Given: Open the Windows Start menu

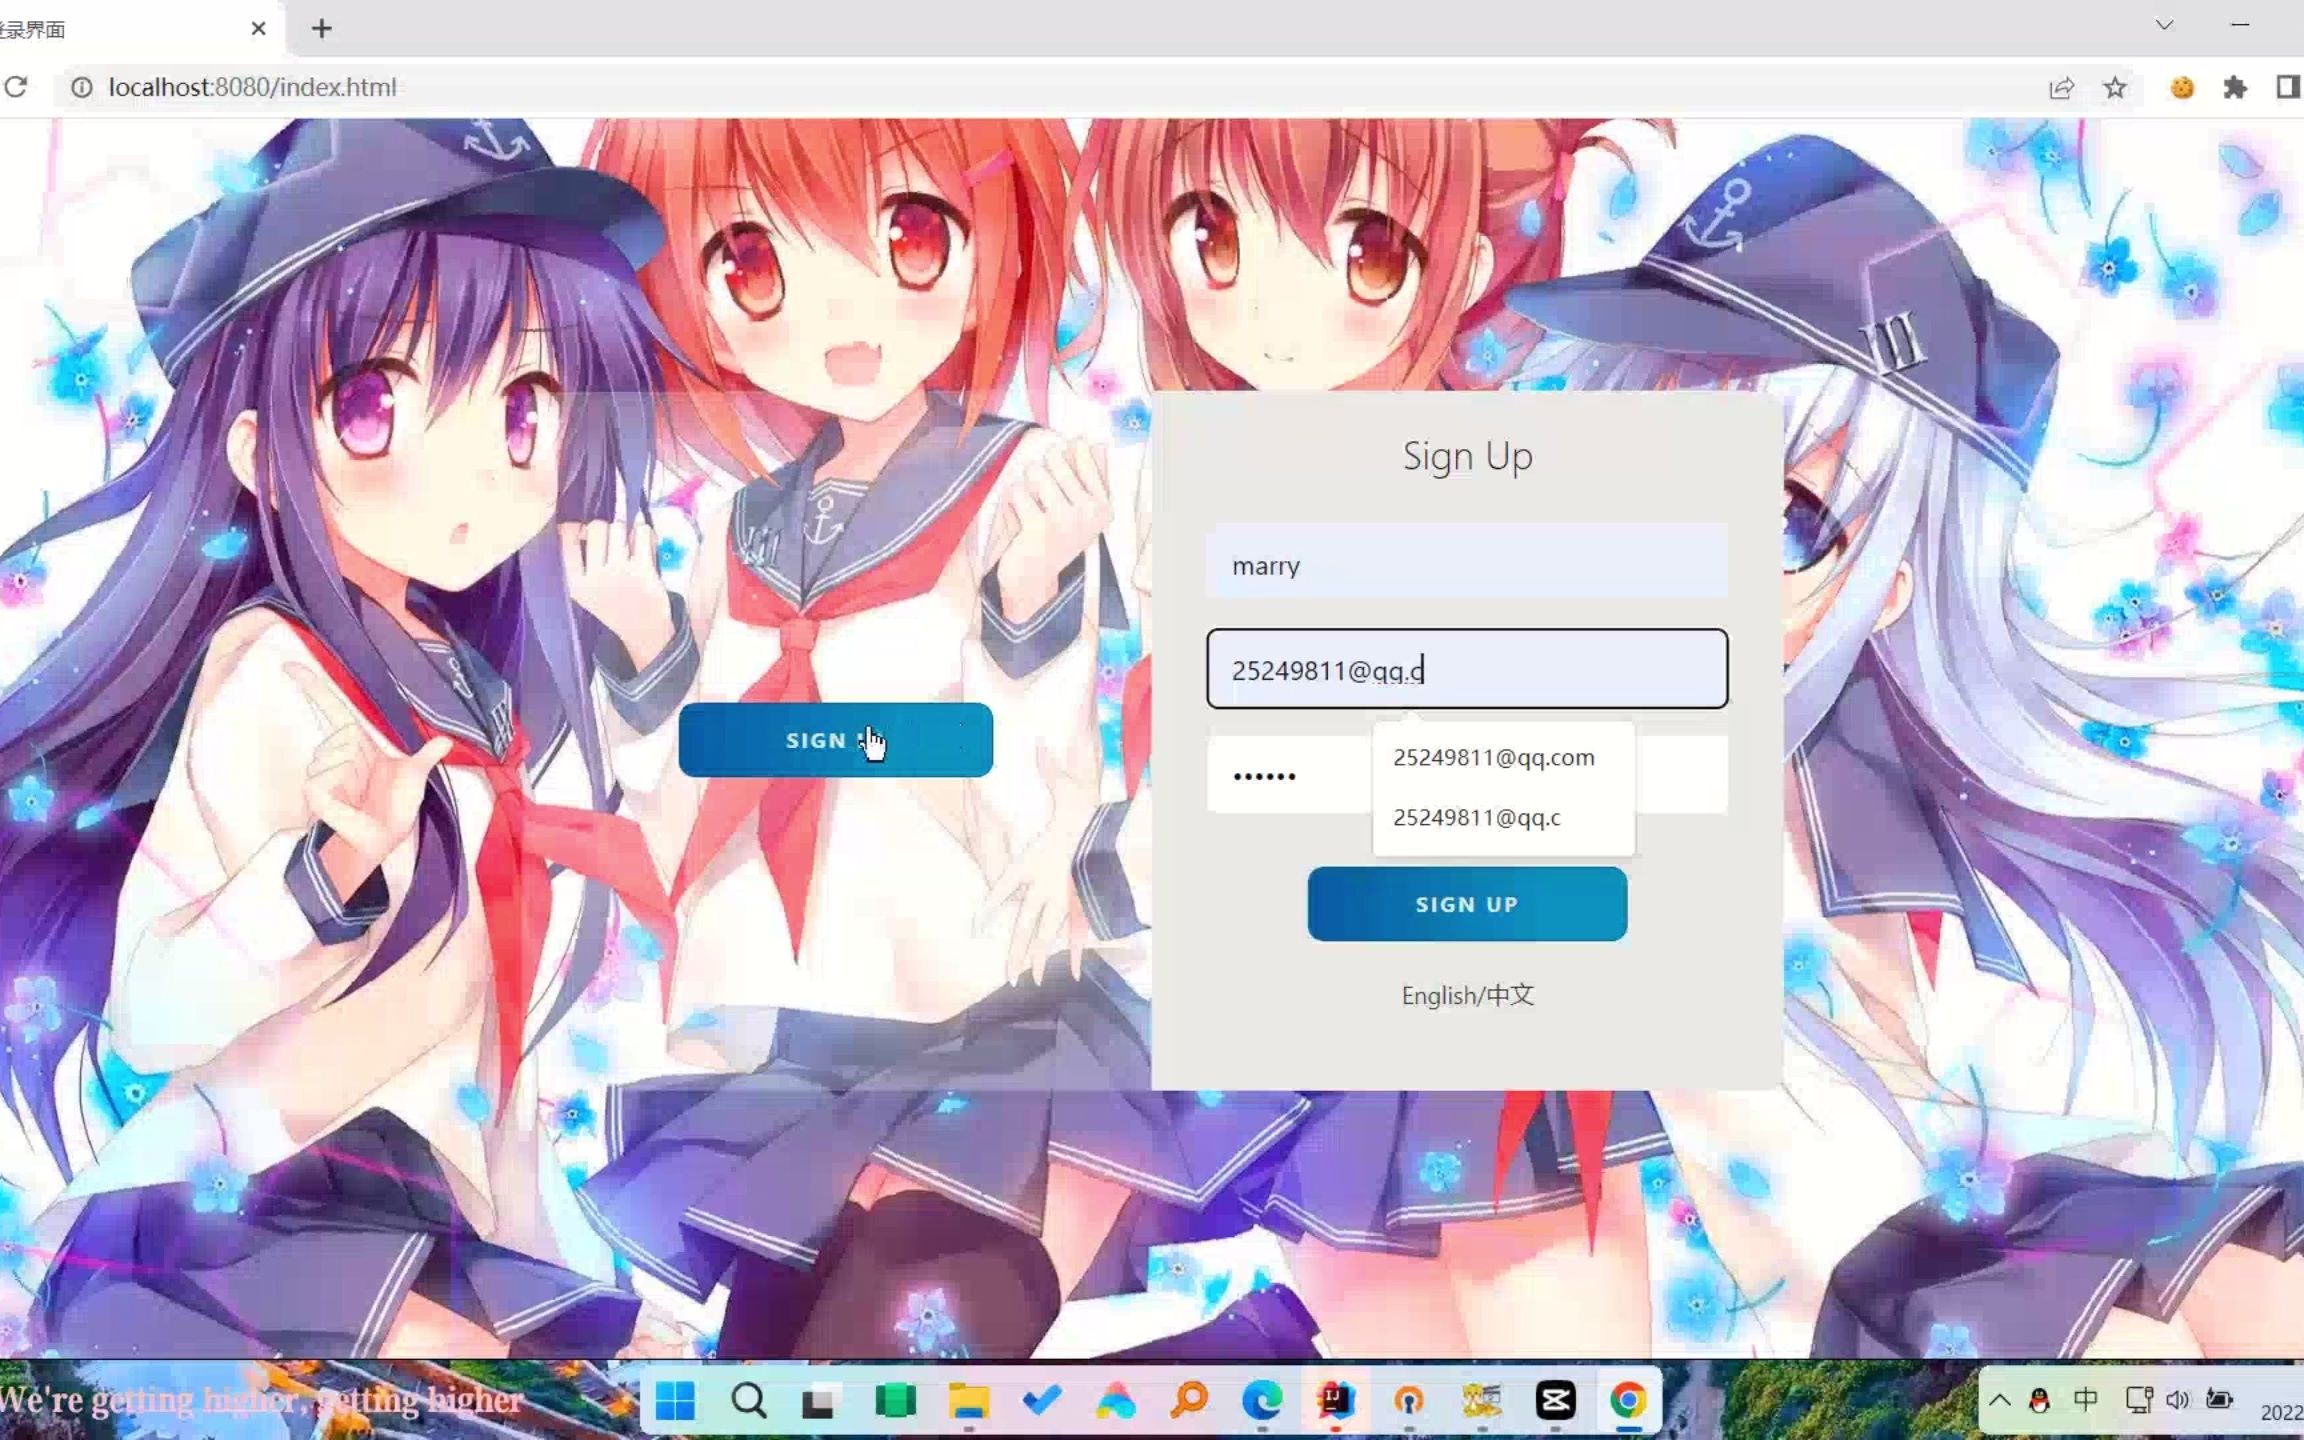Looking at the screenshot, I should coord(675,1401).
